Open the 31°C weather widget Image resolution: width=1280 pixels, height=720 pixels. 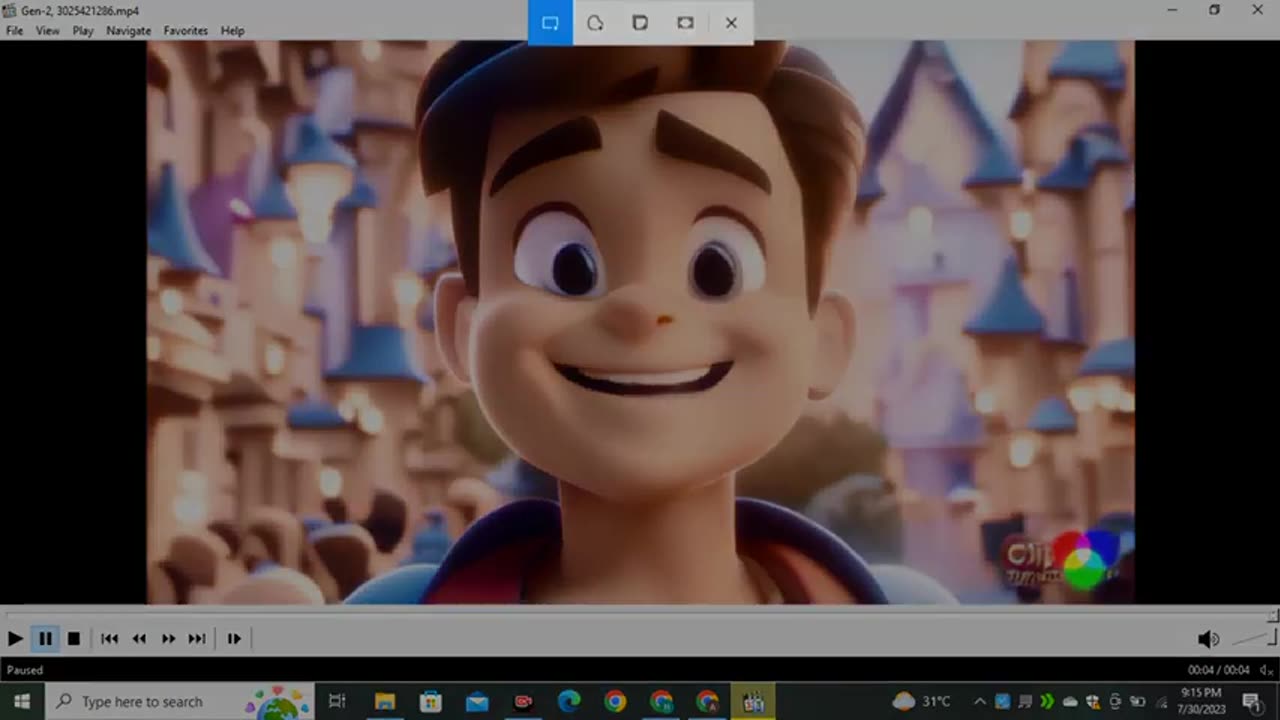pyautogui.click(x=922, y=701)
